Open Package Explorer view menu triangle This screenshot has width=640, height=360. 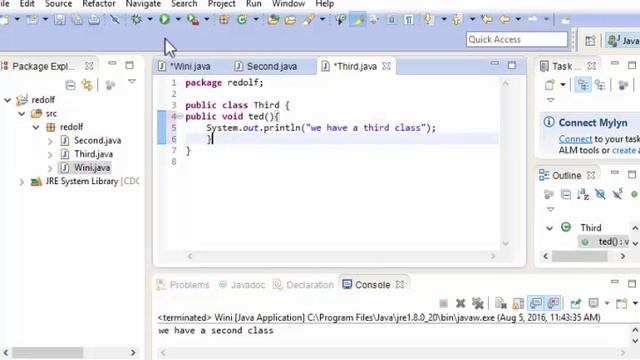(132, 82)
